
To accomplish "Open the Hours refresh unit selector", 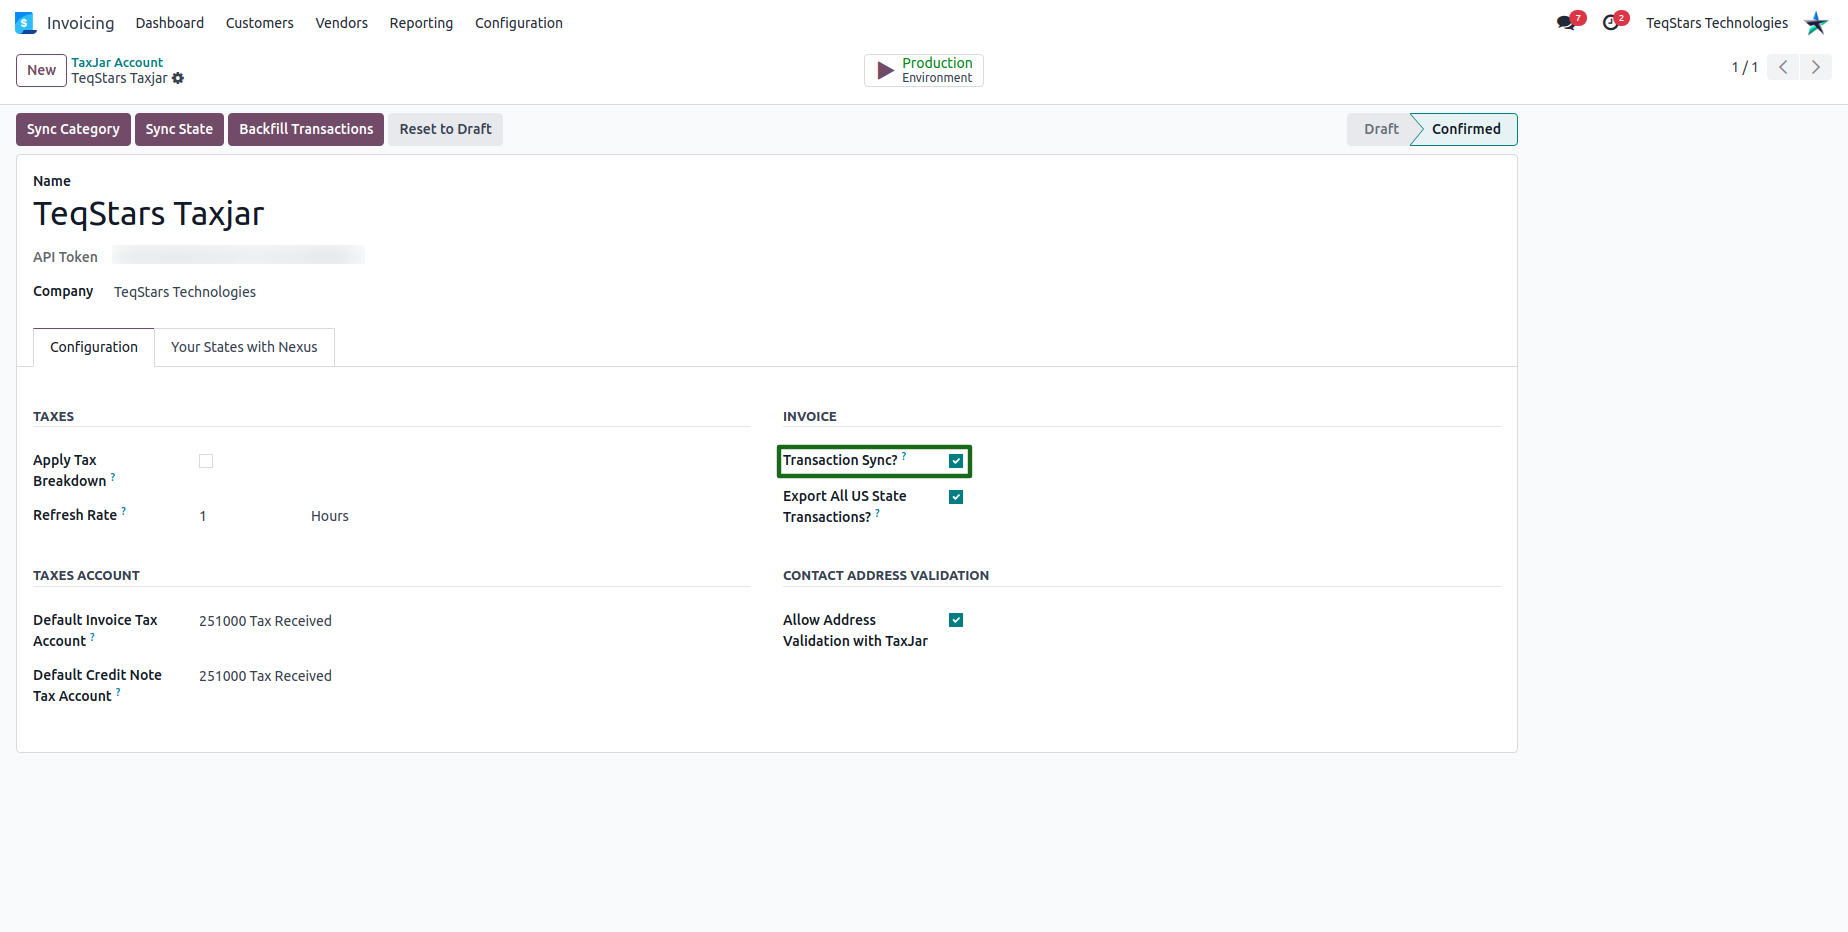I will [x=330, y=516].
